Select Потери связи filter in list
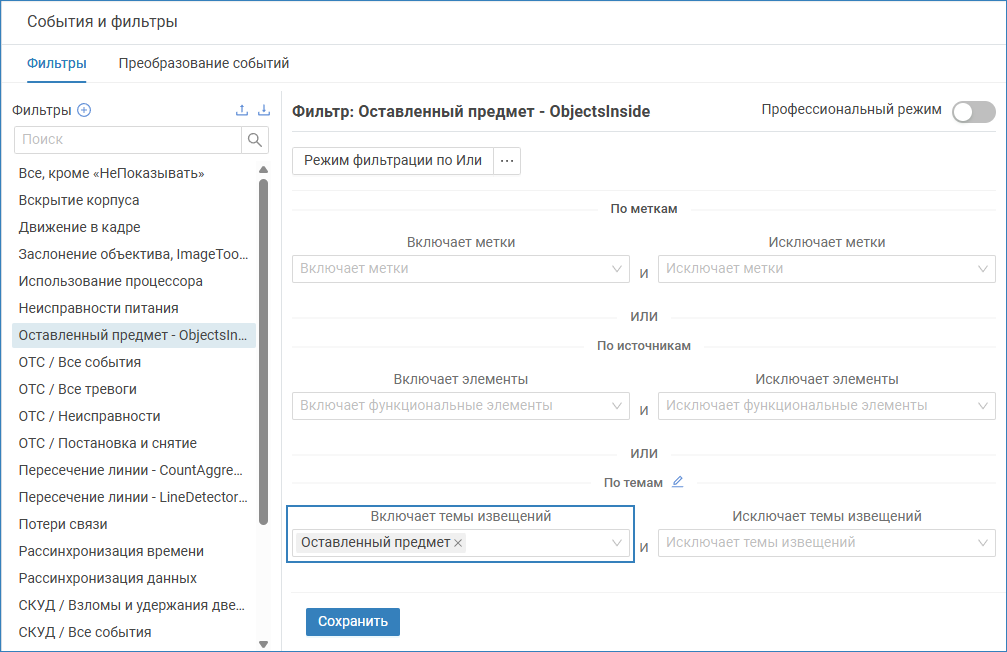Screen dimensions: 1007x652 coord(63,524)
